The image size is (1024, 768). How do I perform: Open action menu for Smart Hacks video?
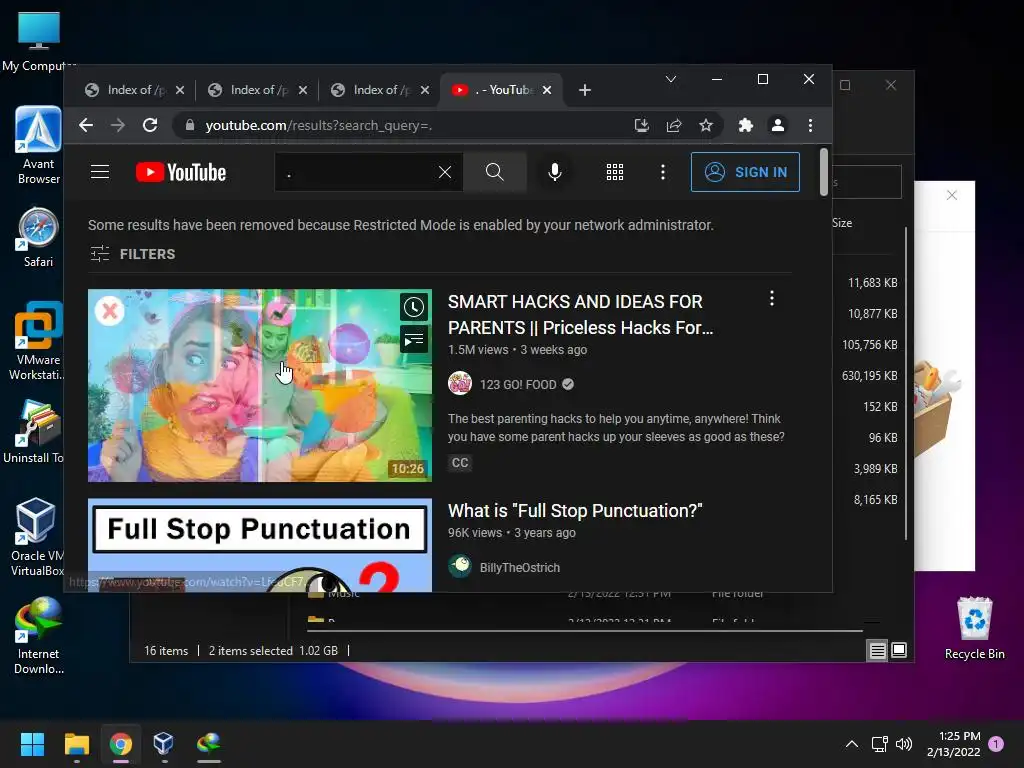[772, 298]
